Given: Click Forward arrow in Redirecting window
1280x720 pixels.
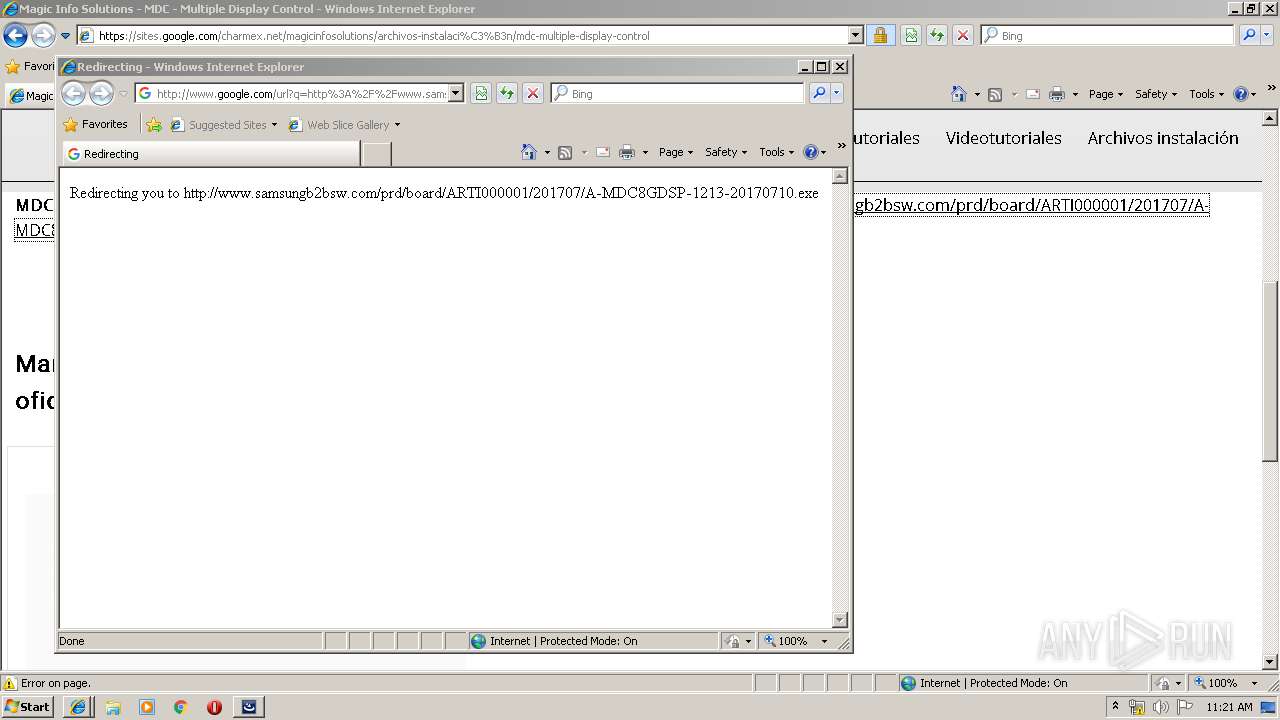Looking at the screenshot, I should 101,93.
